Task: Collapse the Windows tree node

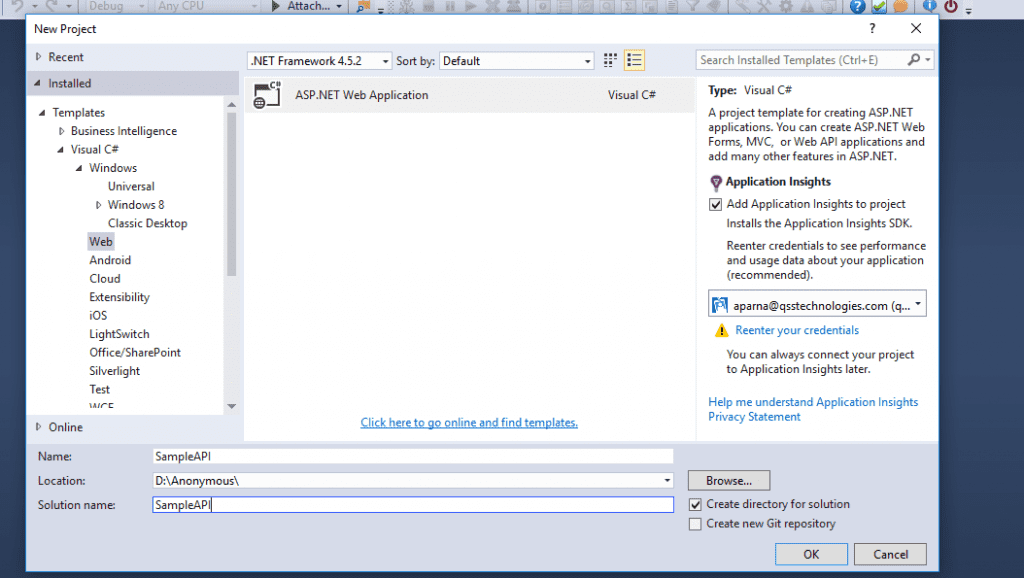Action: click(x=79, y=168)
